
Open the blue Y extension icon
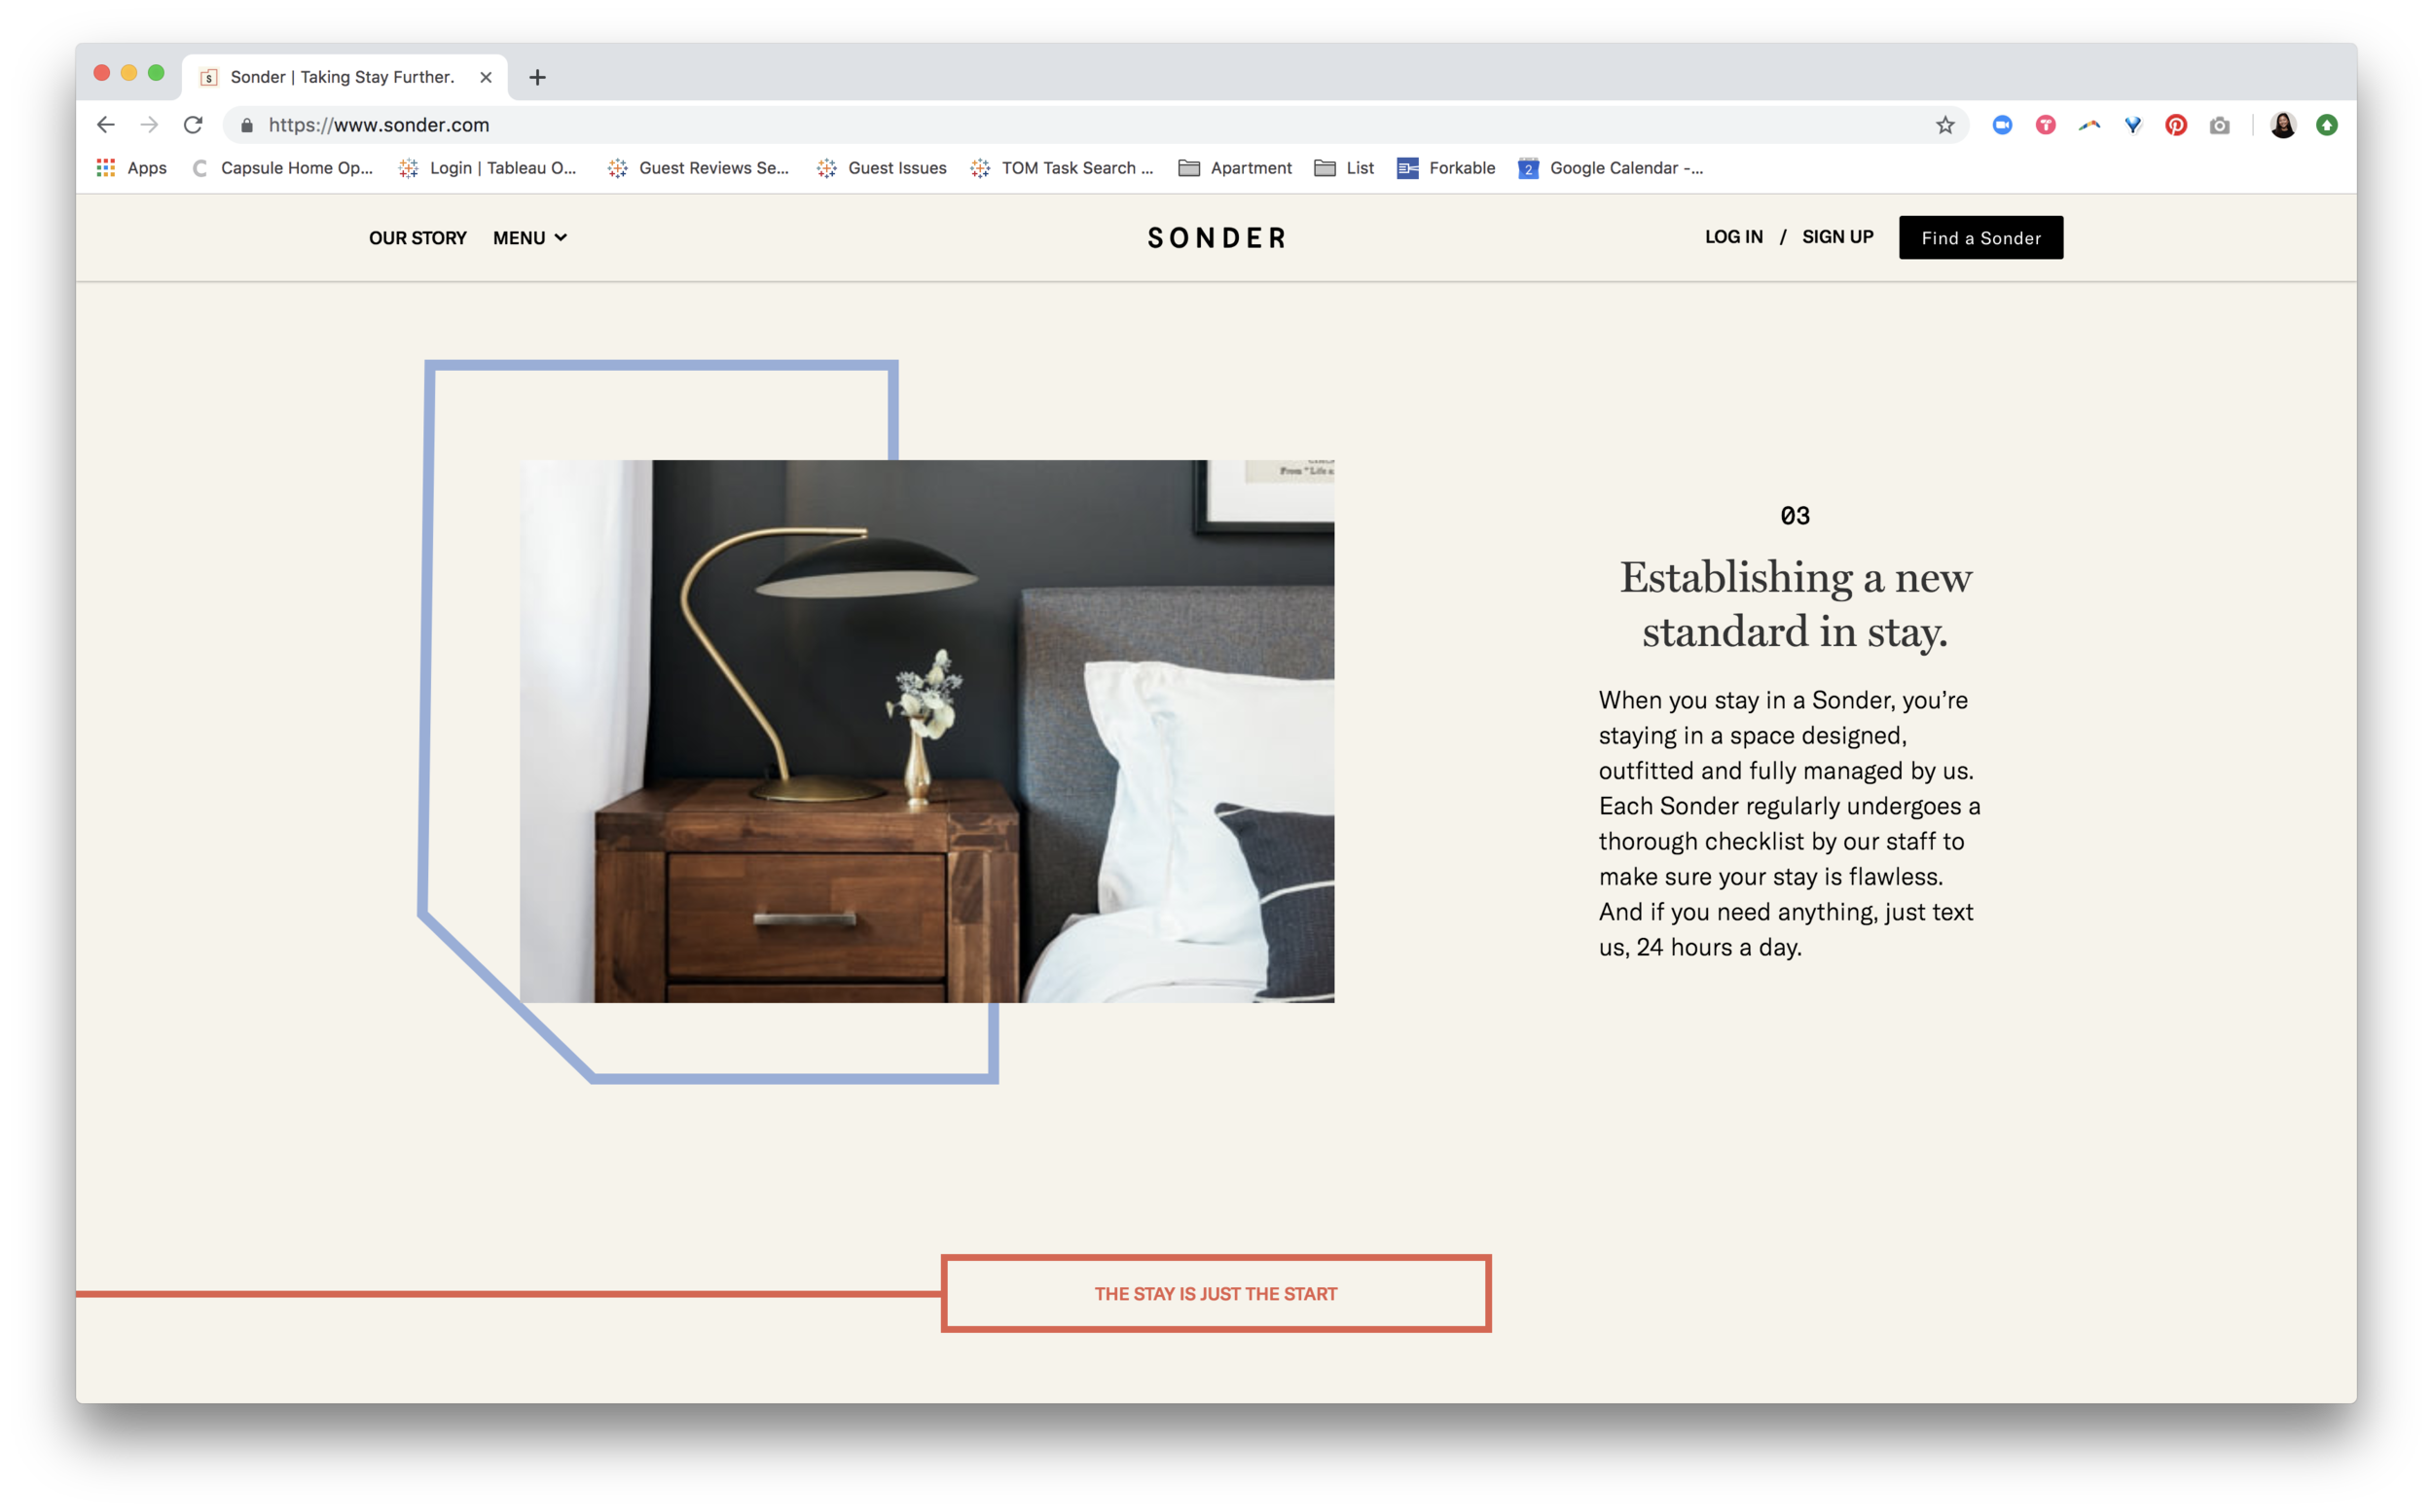pos(2133,125)
